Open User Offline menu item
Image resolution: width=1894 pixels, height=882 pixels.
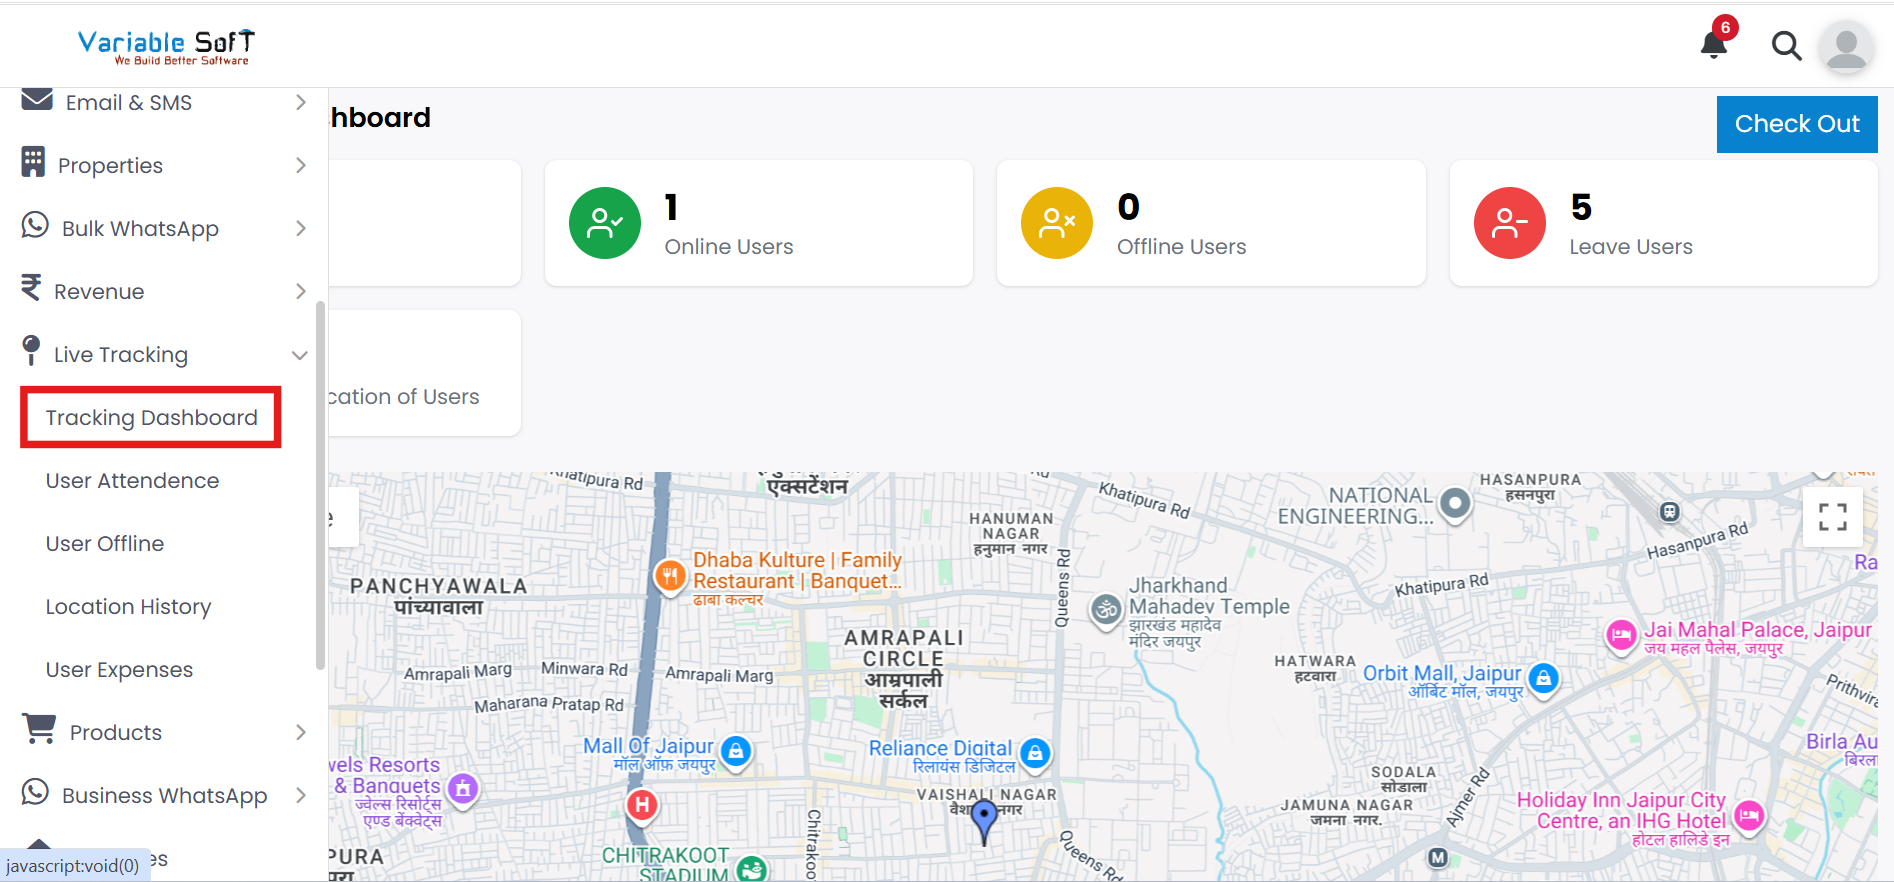(105, 543)
